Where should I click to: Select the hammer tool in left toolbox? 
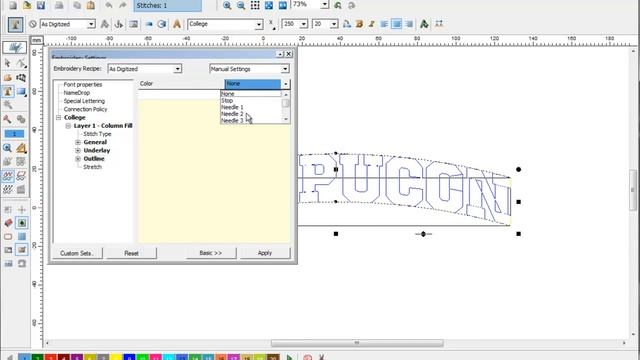pos(7,119)
